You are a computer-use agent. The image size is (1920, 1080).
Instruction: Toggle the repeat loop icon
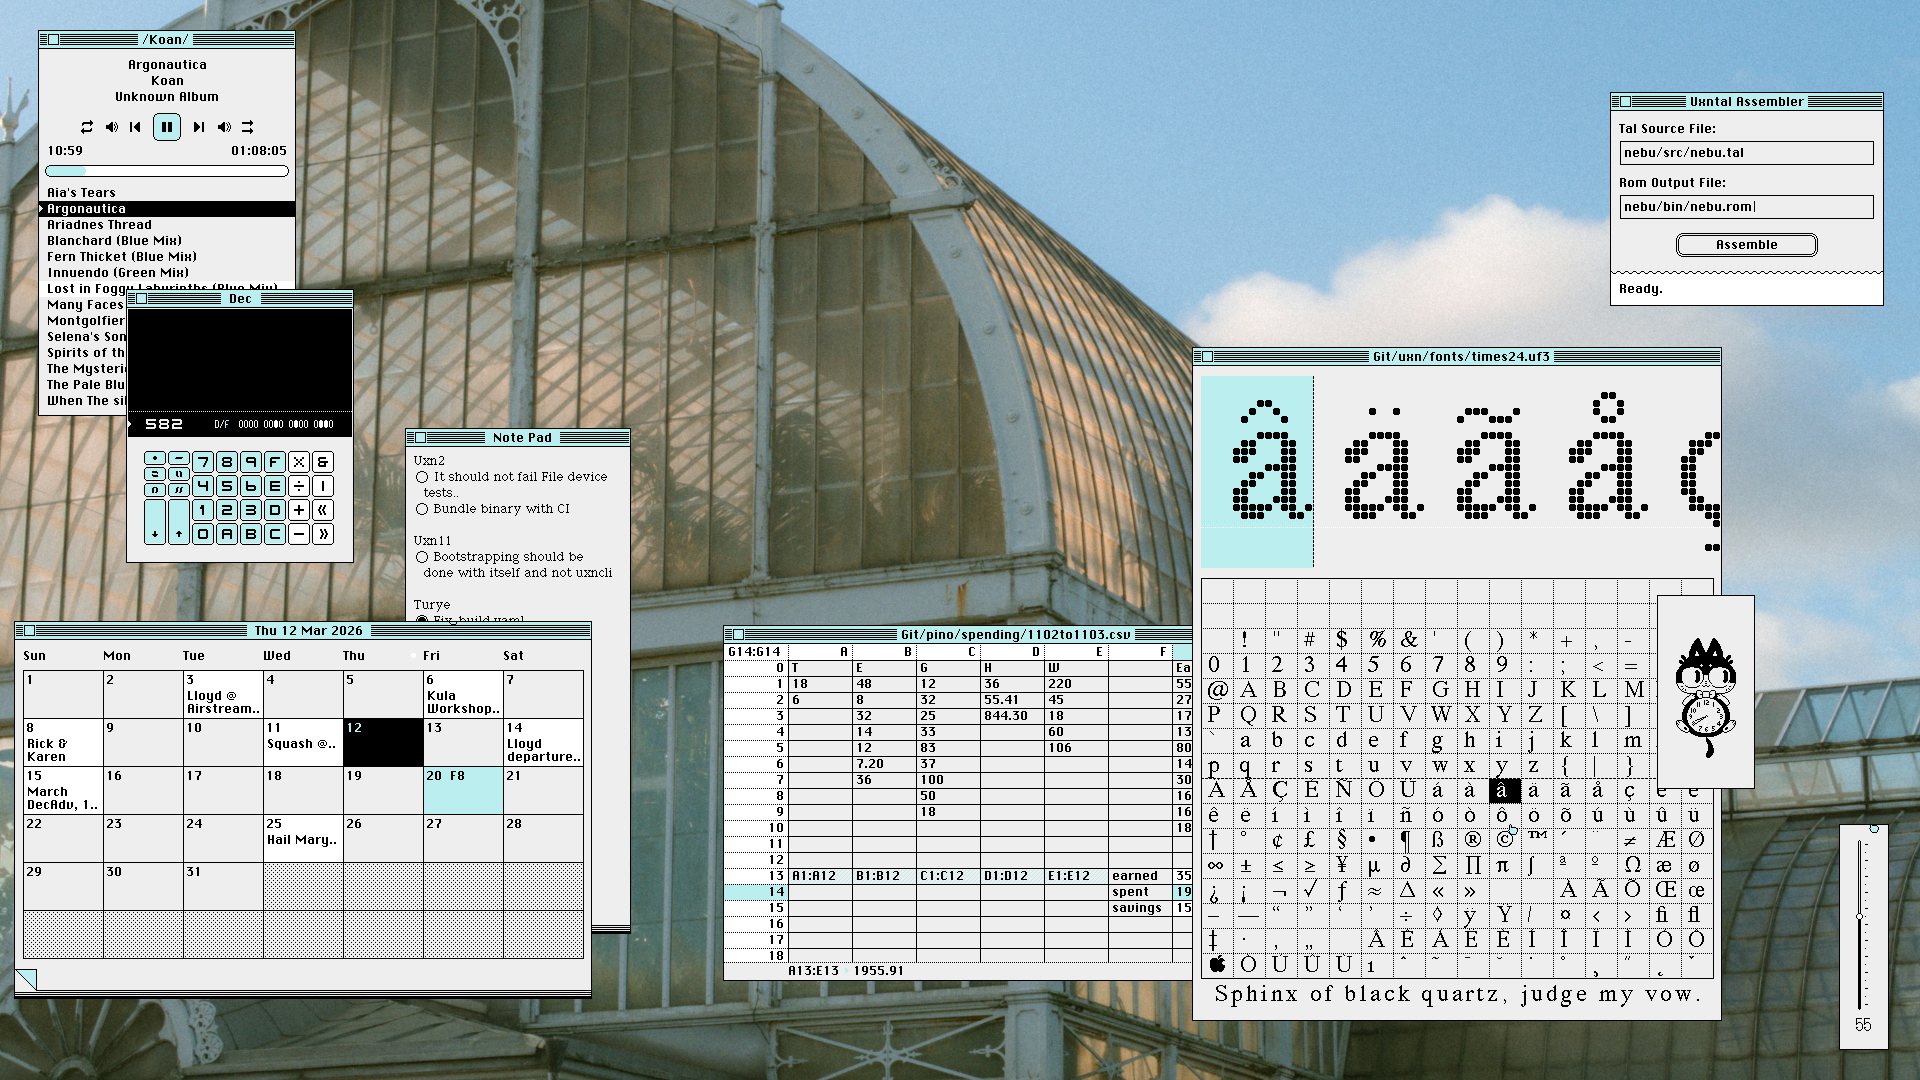click(x=87, y=127)
